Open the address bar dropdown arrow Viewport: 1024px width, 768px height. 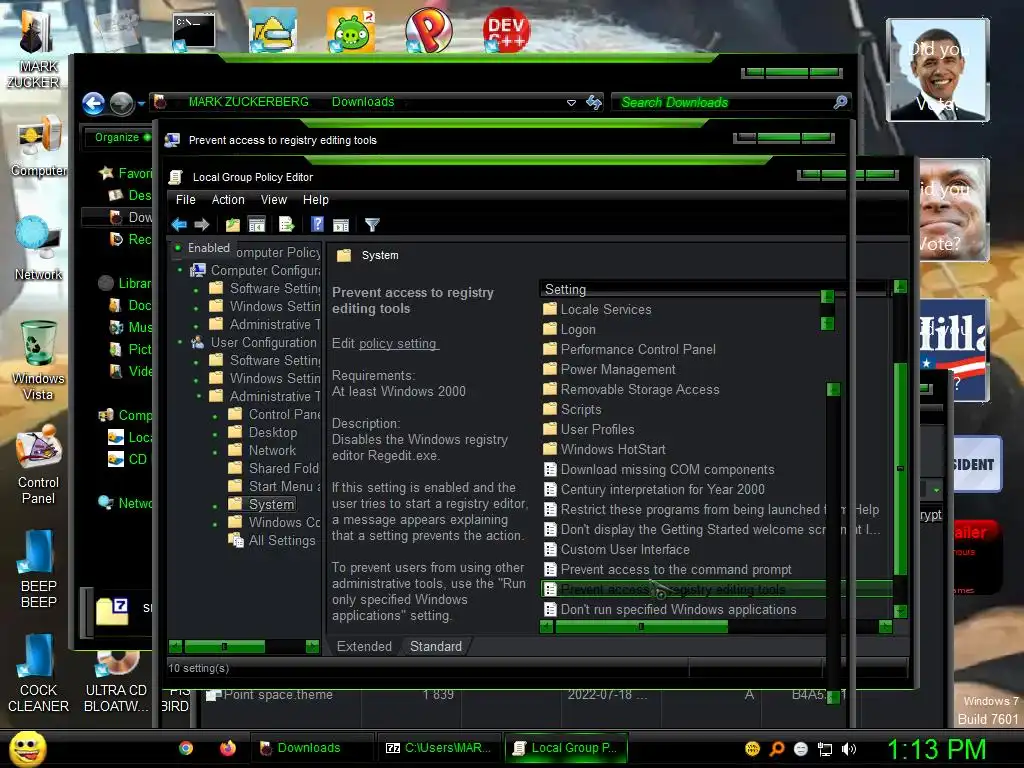point(571,103)
